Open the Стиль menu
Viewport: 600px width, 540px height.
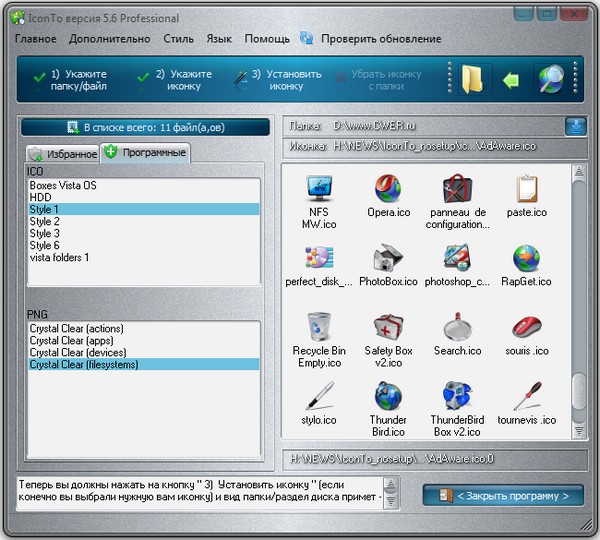click(x=179, y=39)
